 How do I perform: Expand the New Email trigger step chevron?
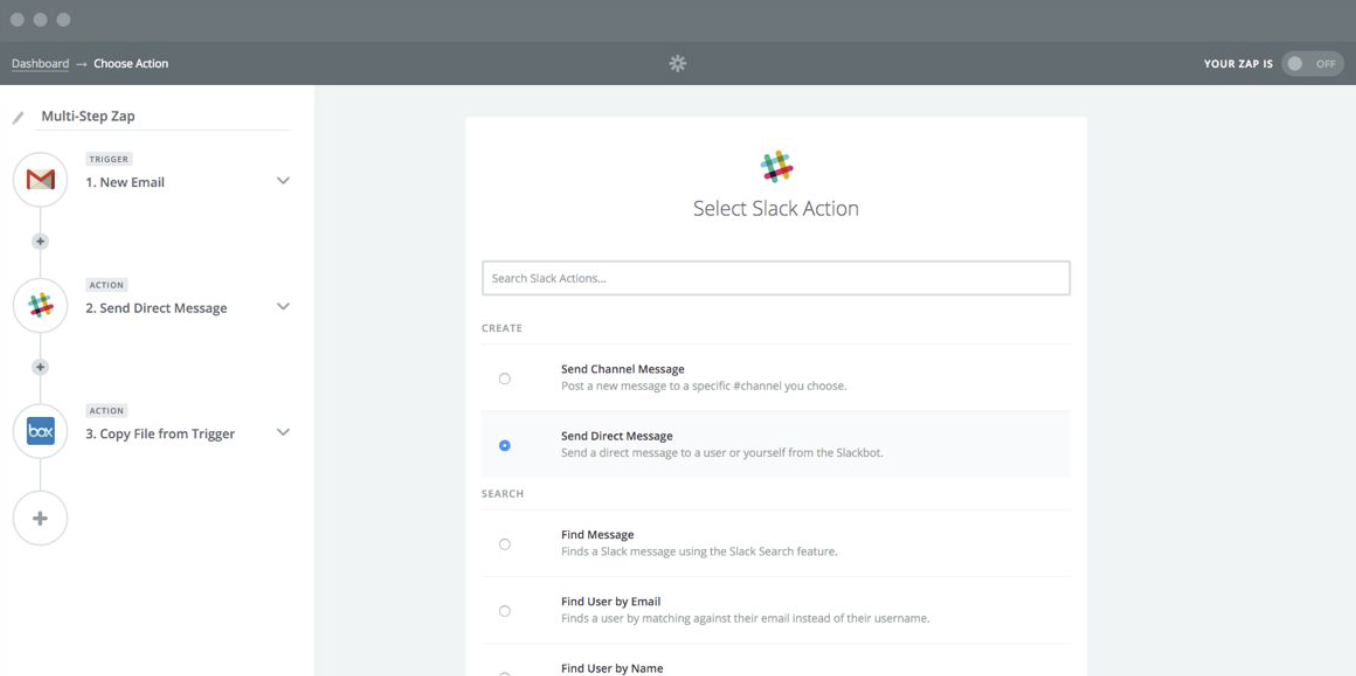(x=283, y=181)
